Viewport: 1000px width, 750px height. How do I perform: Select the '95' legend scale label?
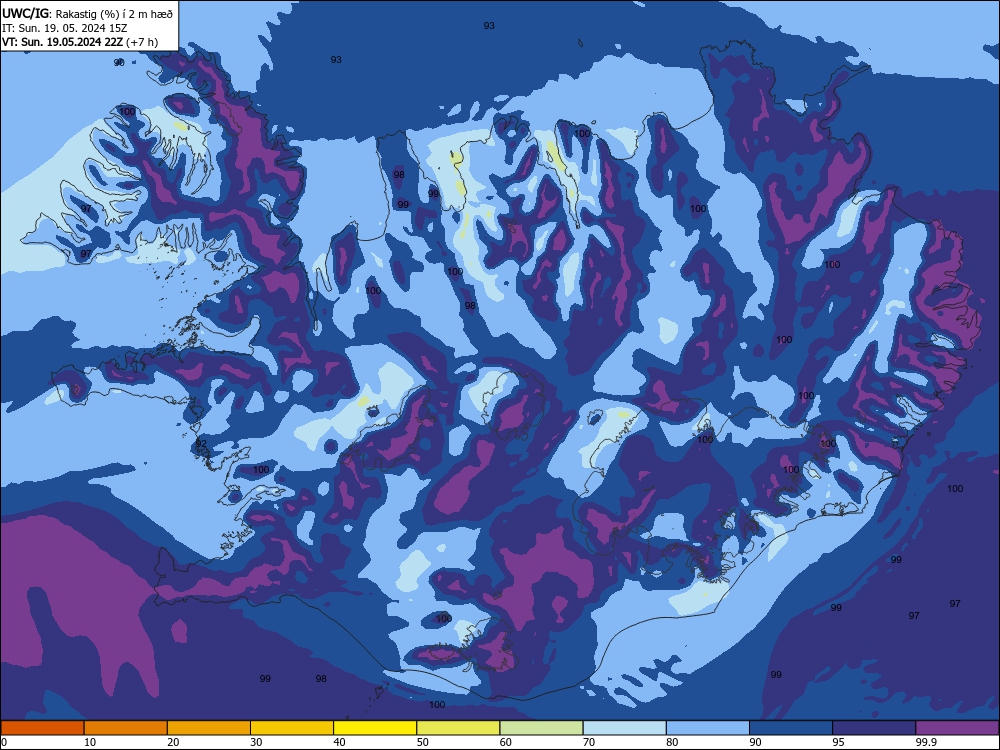[839, 742]
